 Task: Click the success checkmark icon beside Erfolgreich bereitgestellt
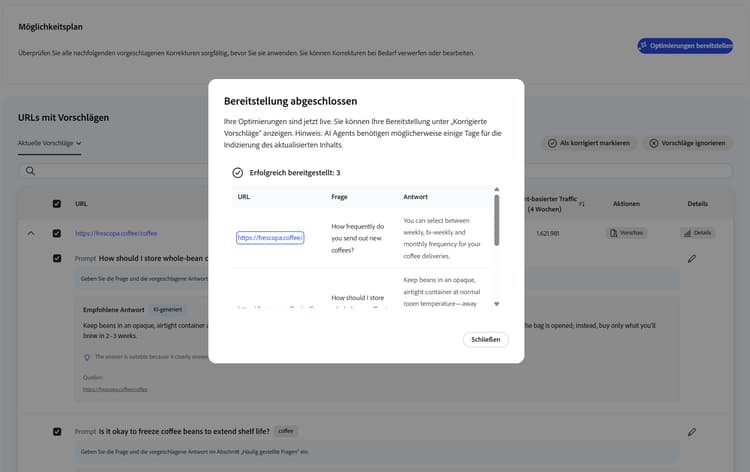click(x=238, y=173)
